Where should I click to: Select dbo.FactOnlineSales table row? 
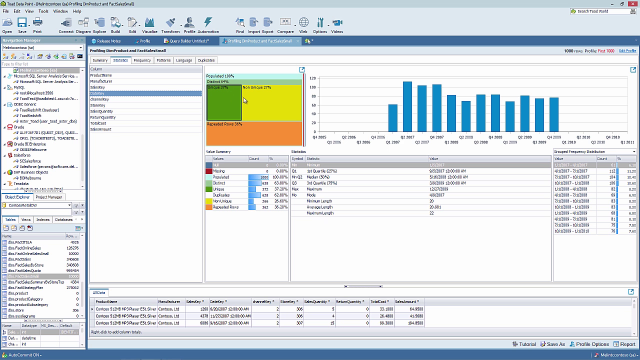41,248
